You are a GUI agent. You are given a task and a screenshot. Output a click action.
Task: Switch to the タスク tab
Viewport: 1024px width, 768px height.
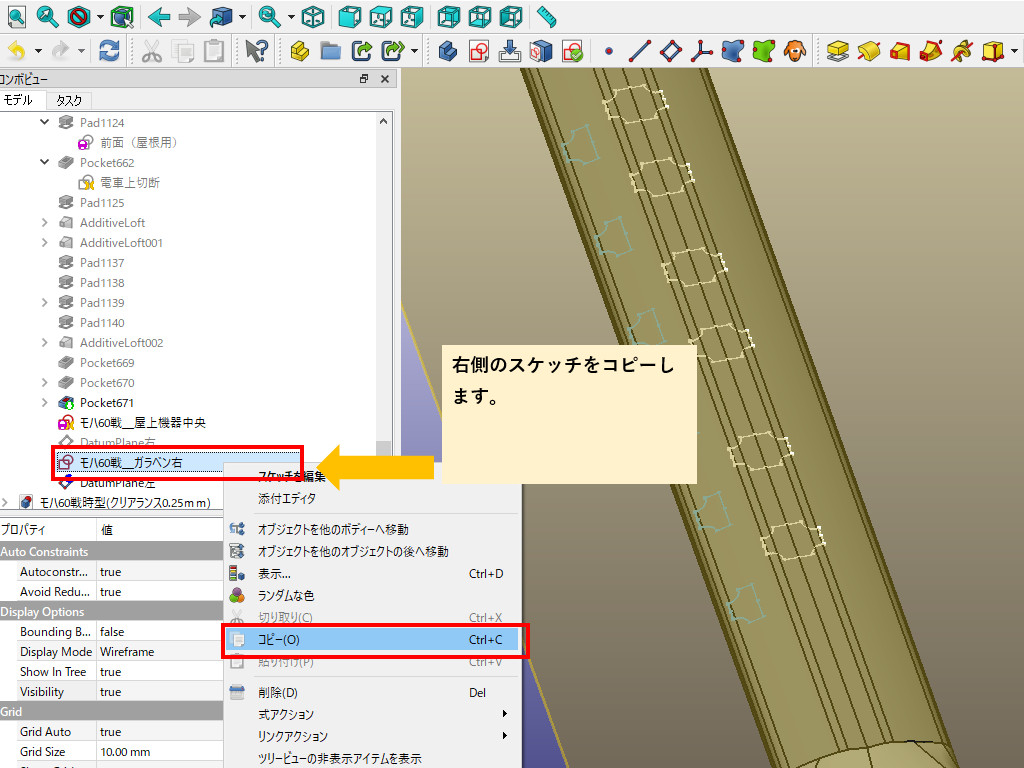69,100
